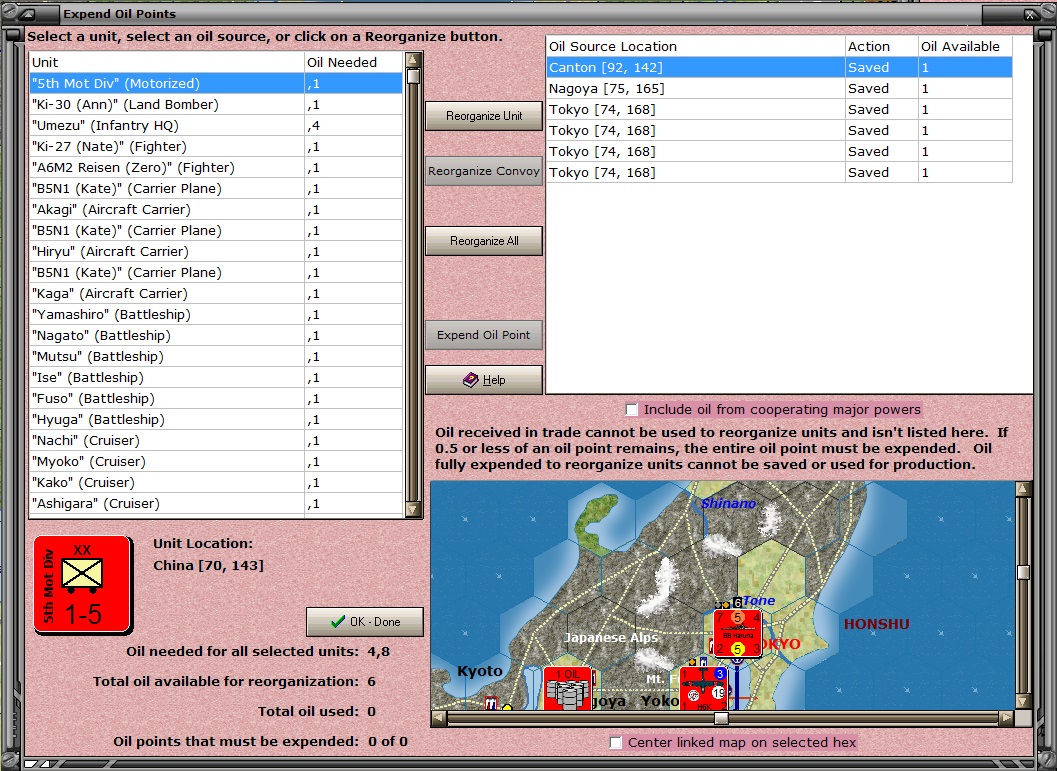Image resolution: width=1057 pixels, height=771 pixels.
Task: Click the 1 OIL counter on the map
Action: 568,688
